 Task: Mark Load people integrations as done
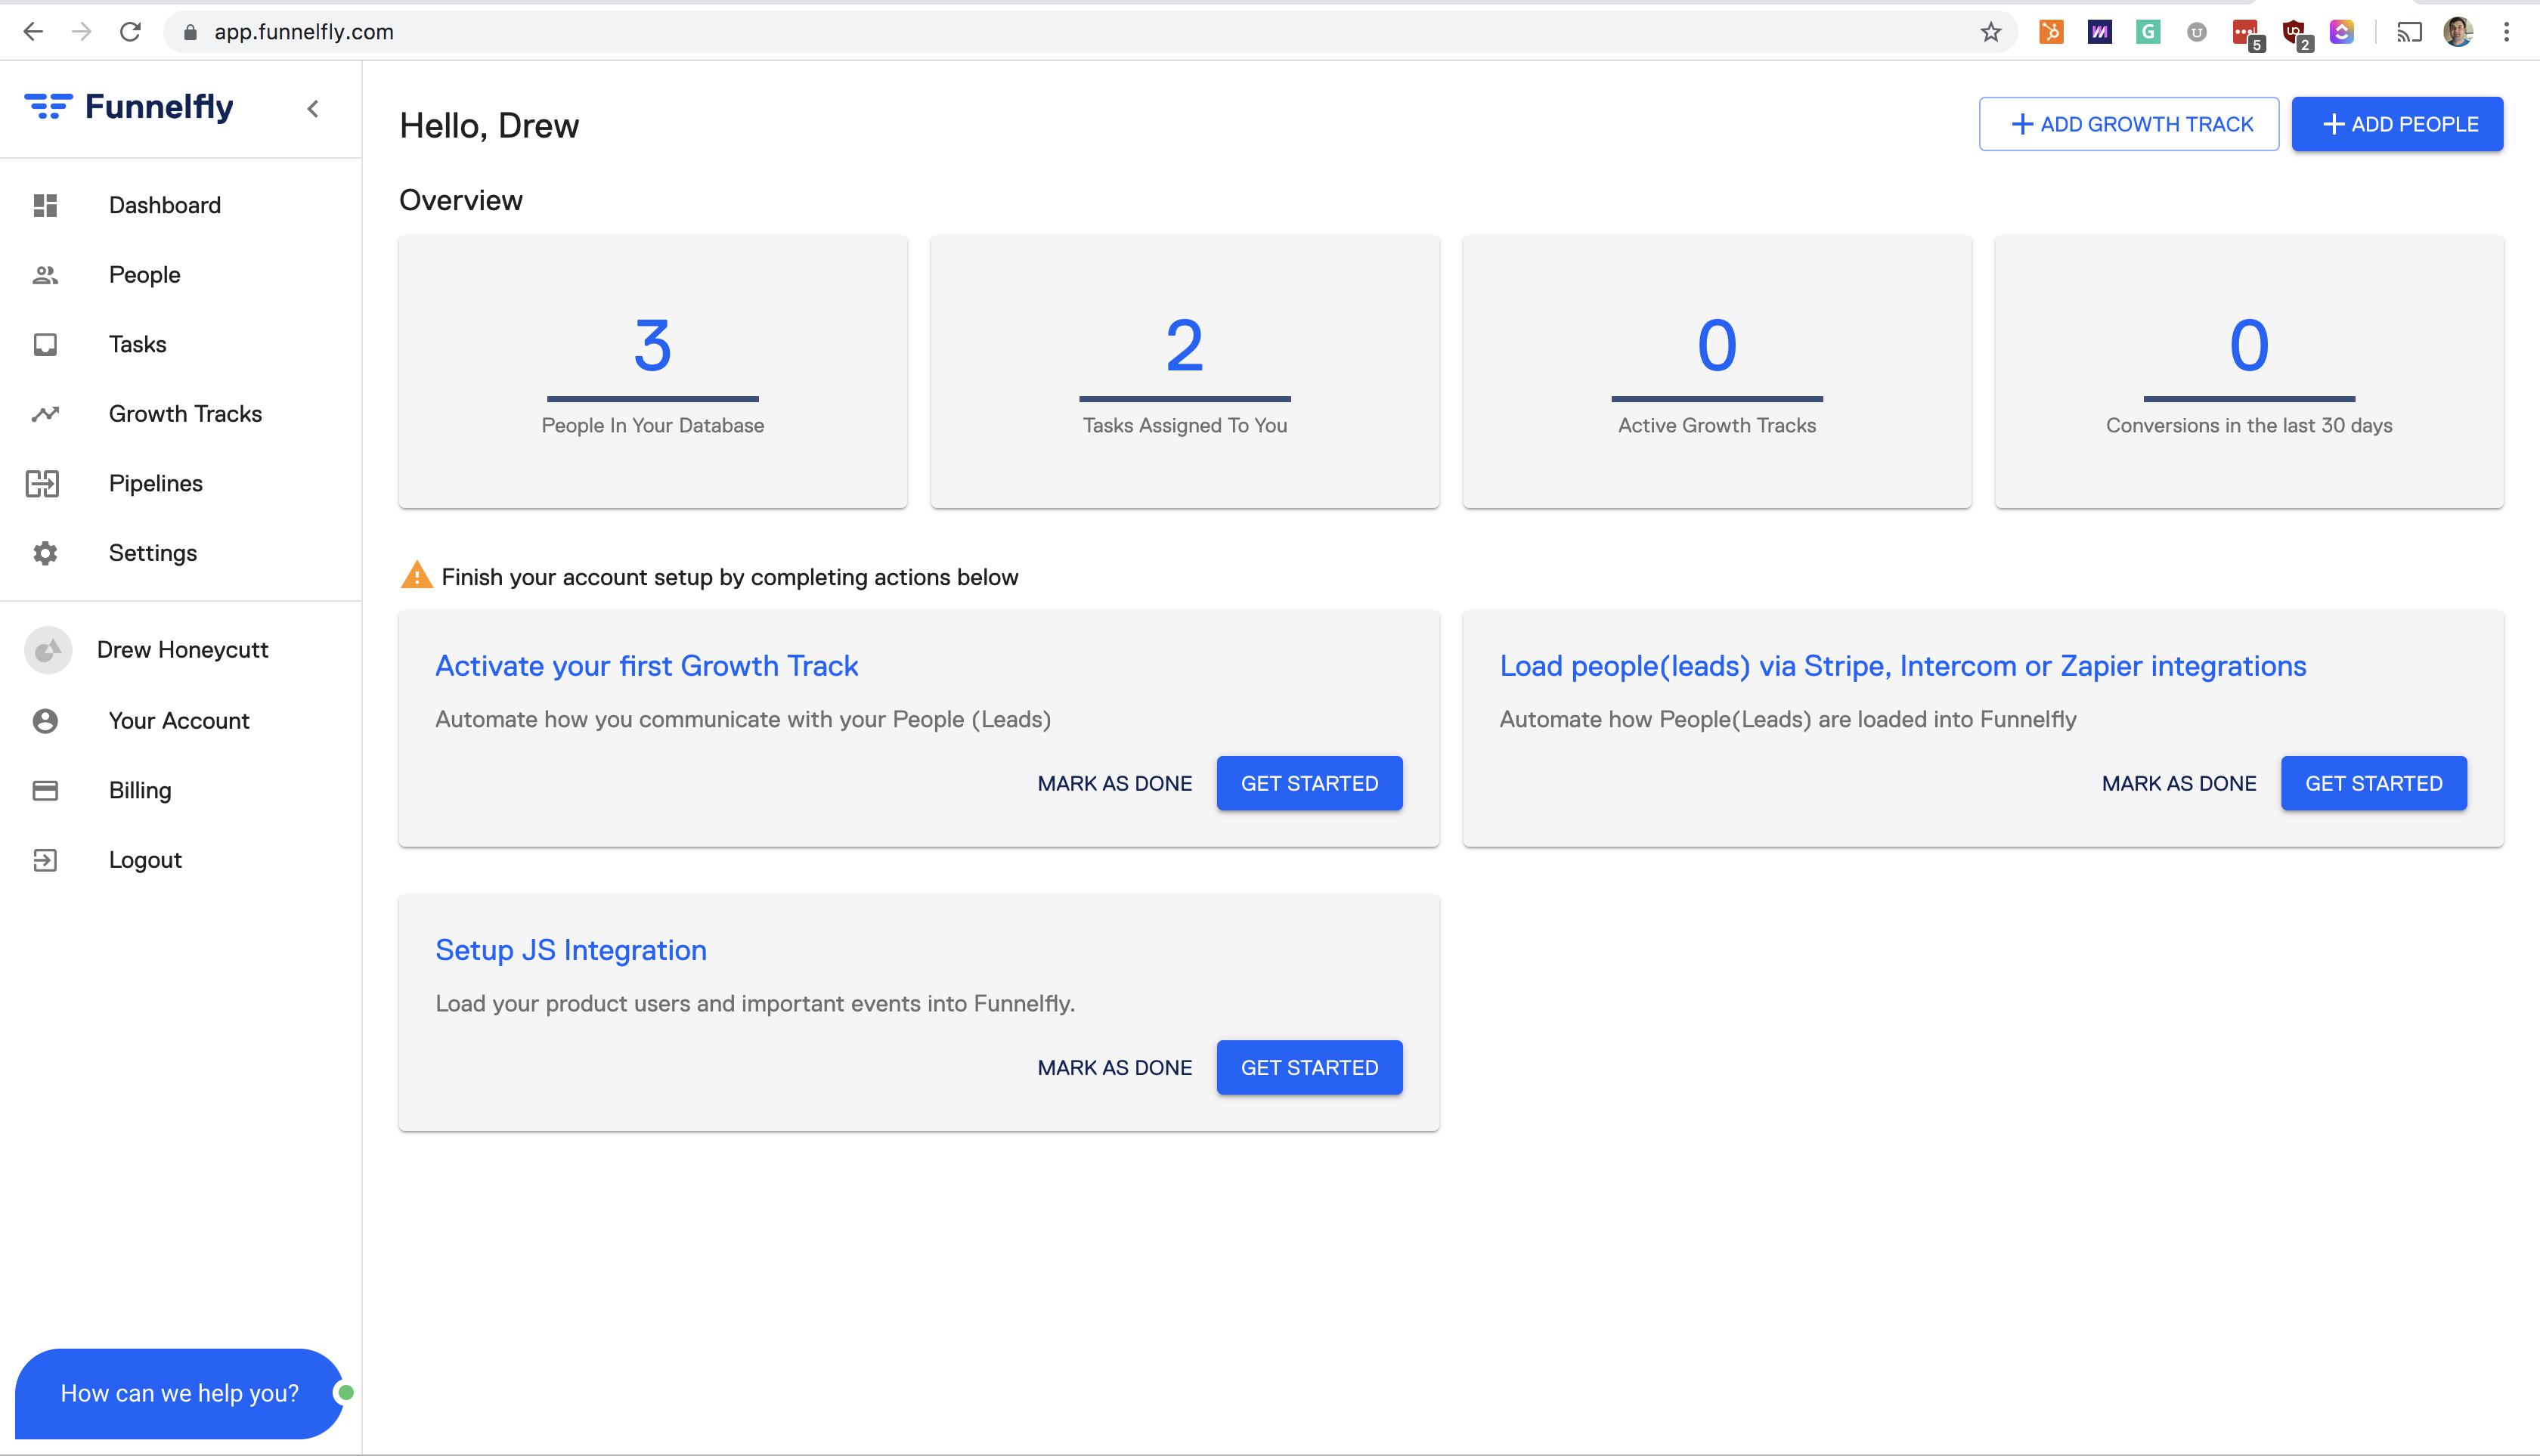[2178, 784]
